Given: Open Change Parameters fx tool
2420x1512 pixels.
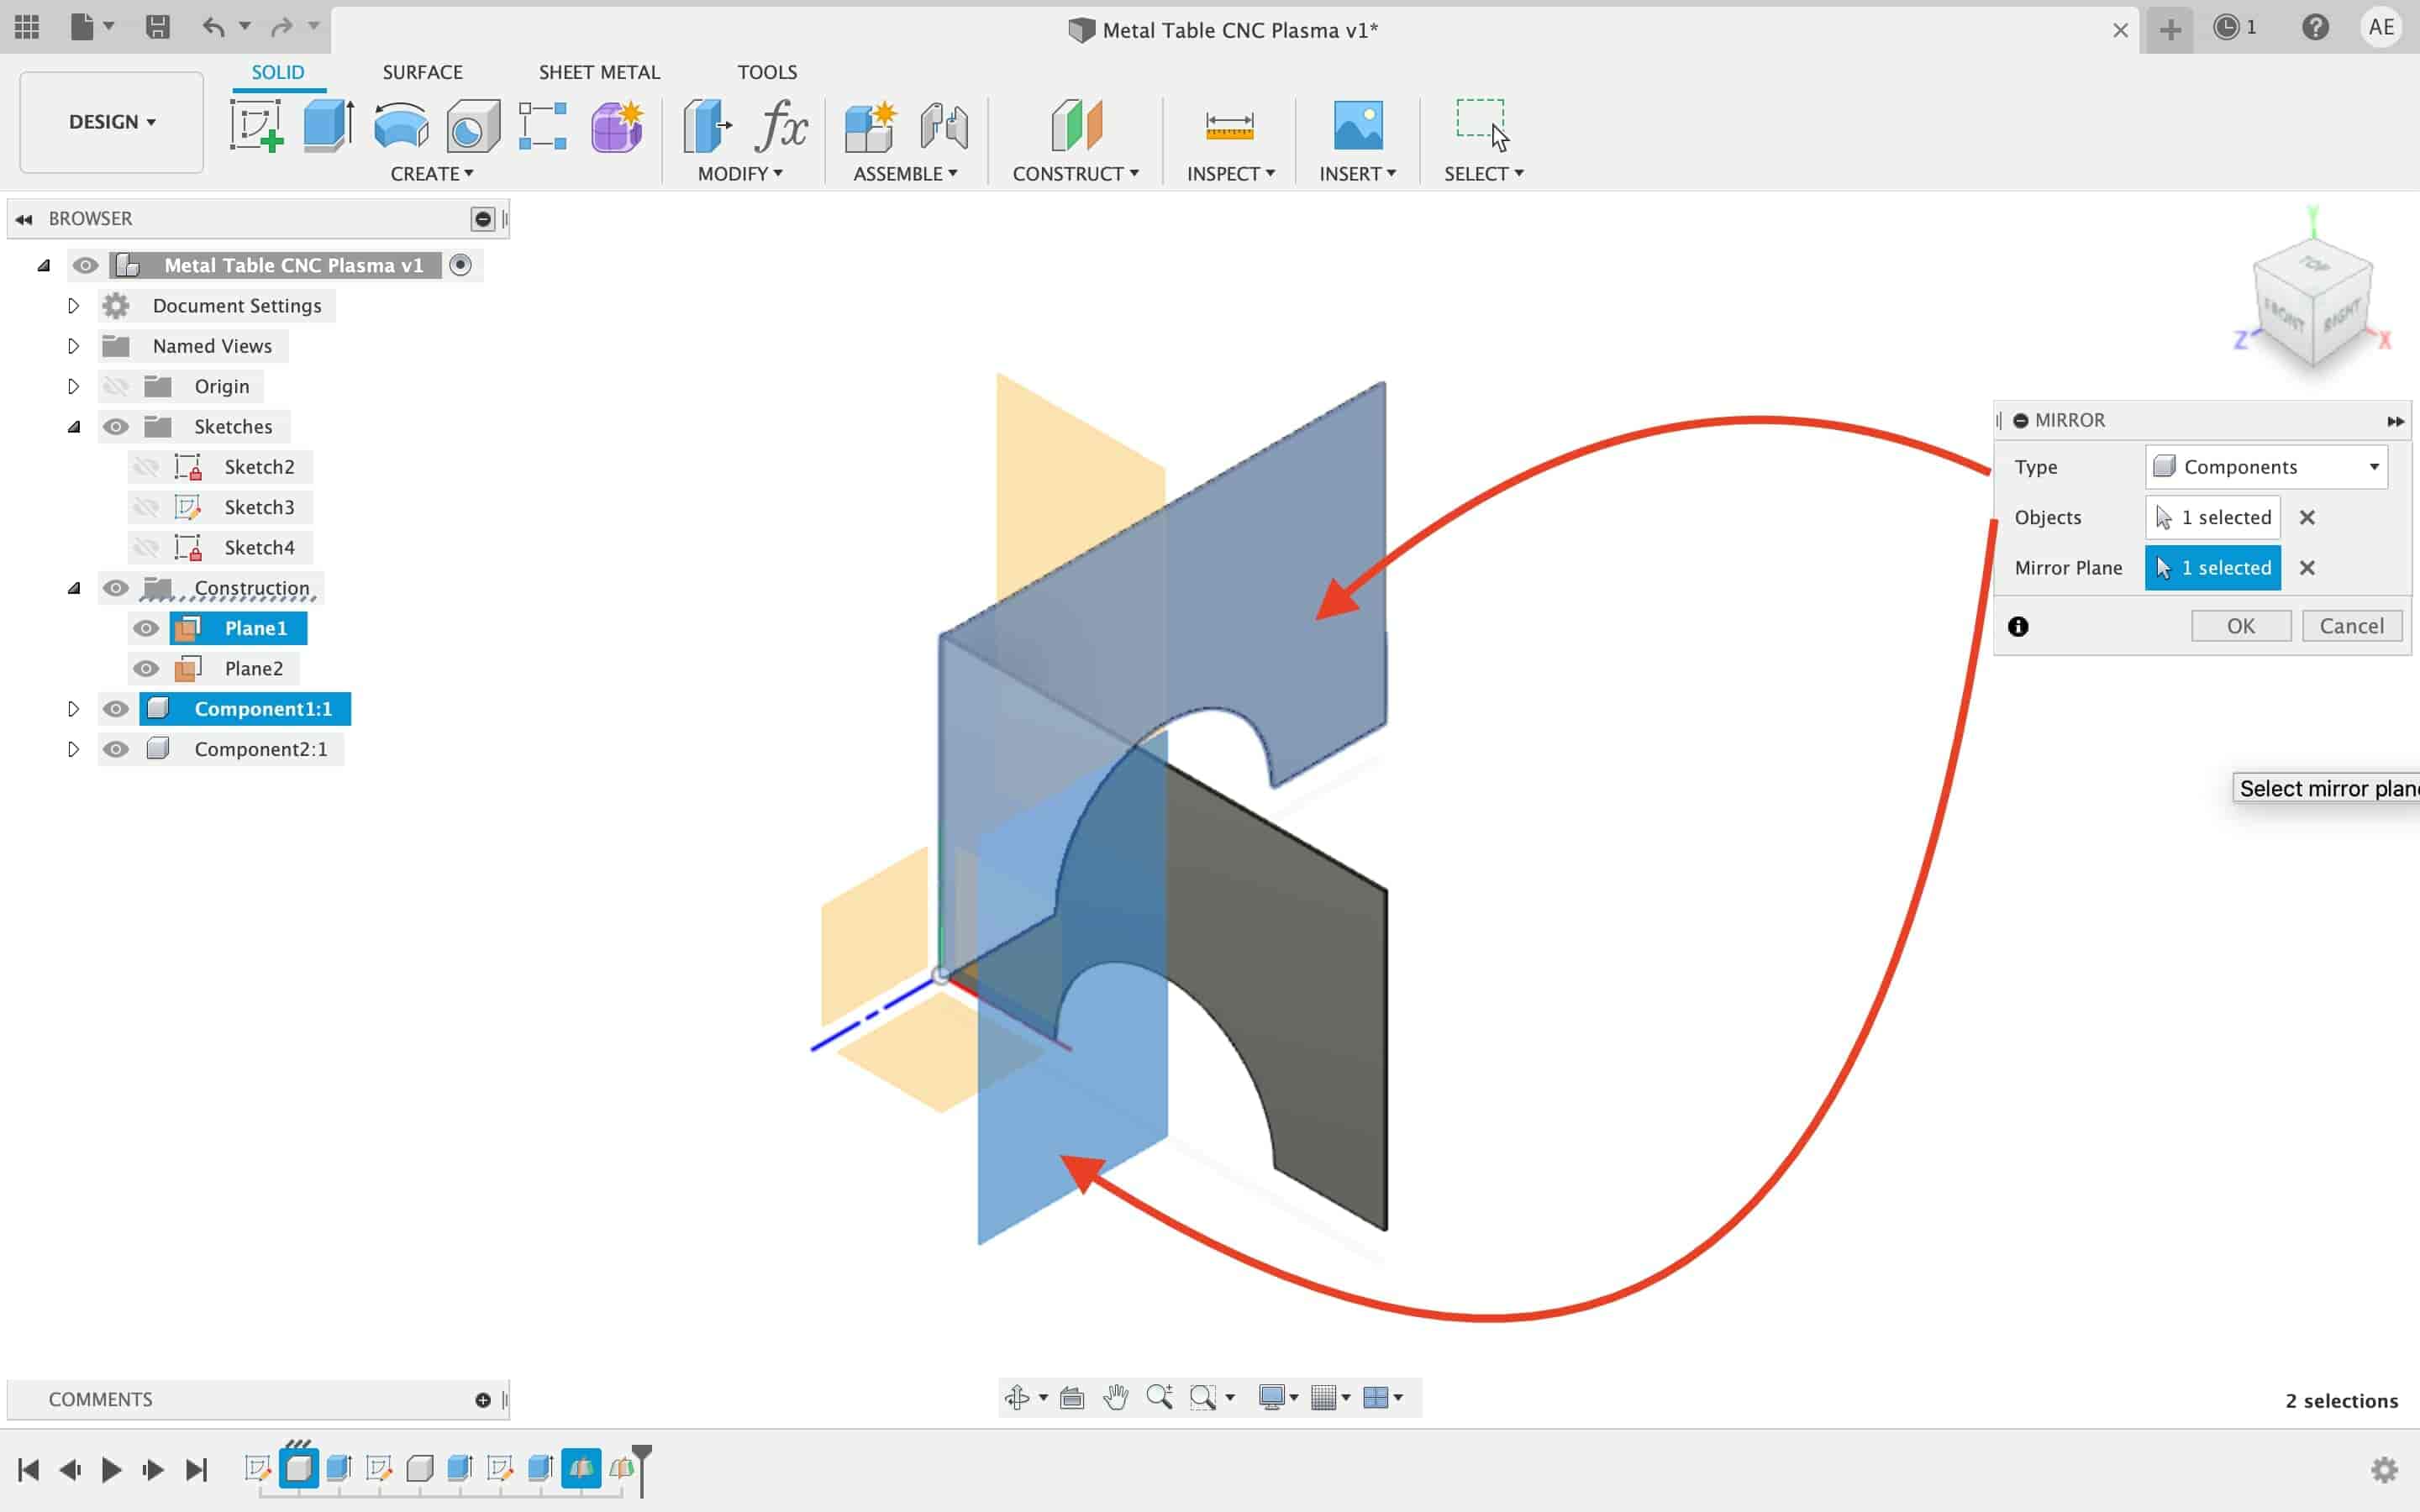Looking at the screenshot, I should click(x=781, y=126).
